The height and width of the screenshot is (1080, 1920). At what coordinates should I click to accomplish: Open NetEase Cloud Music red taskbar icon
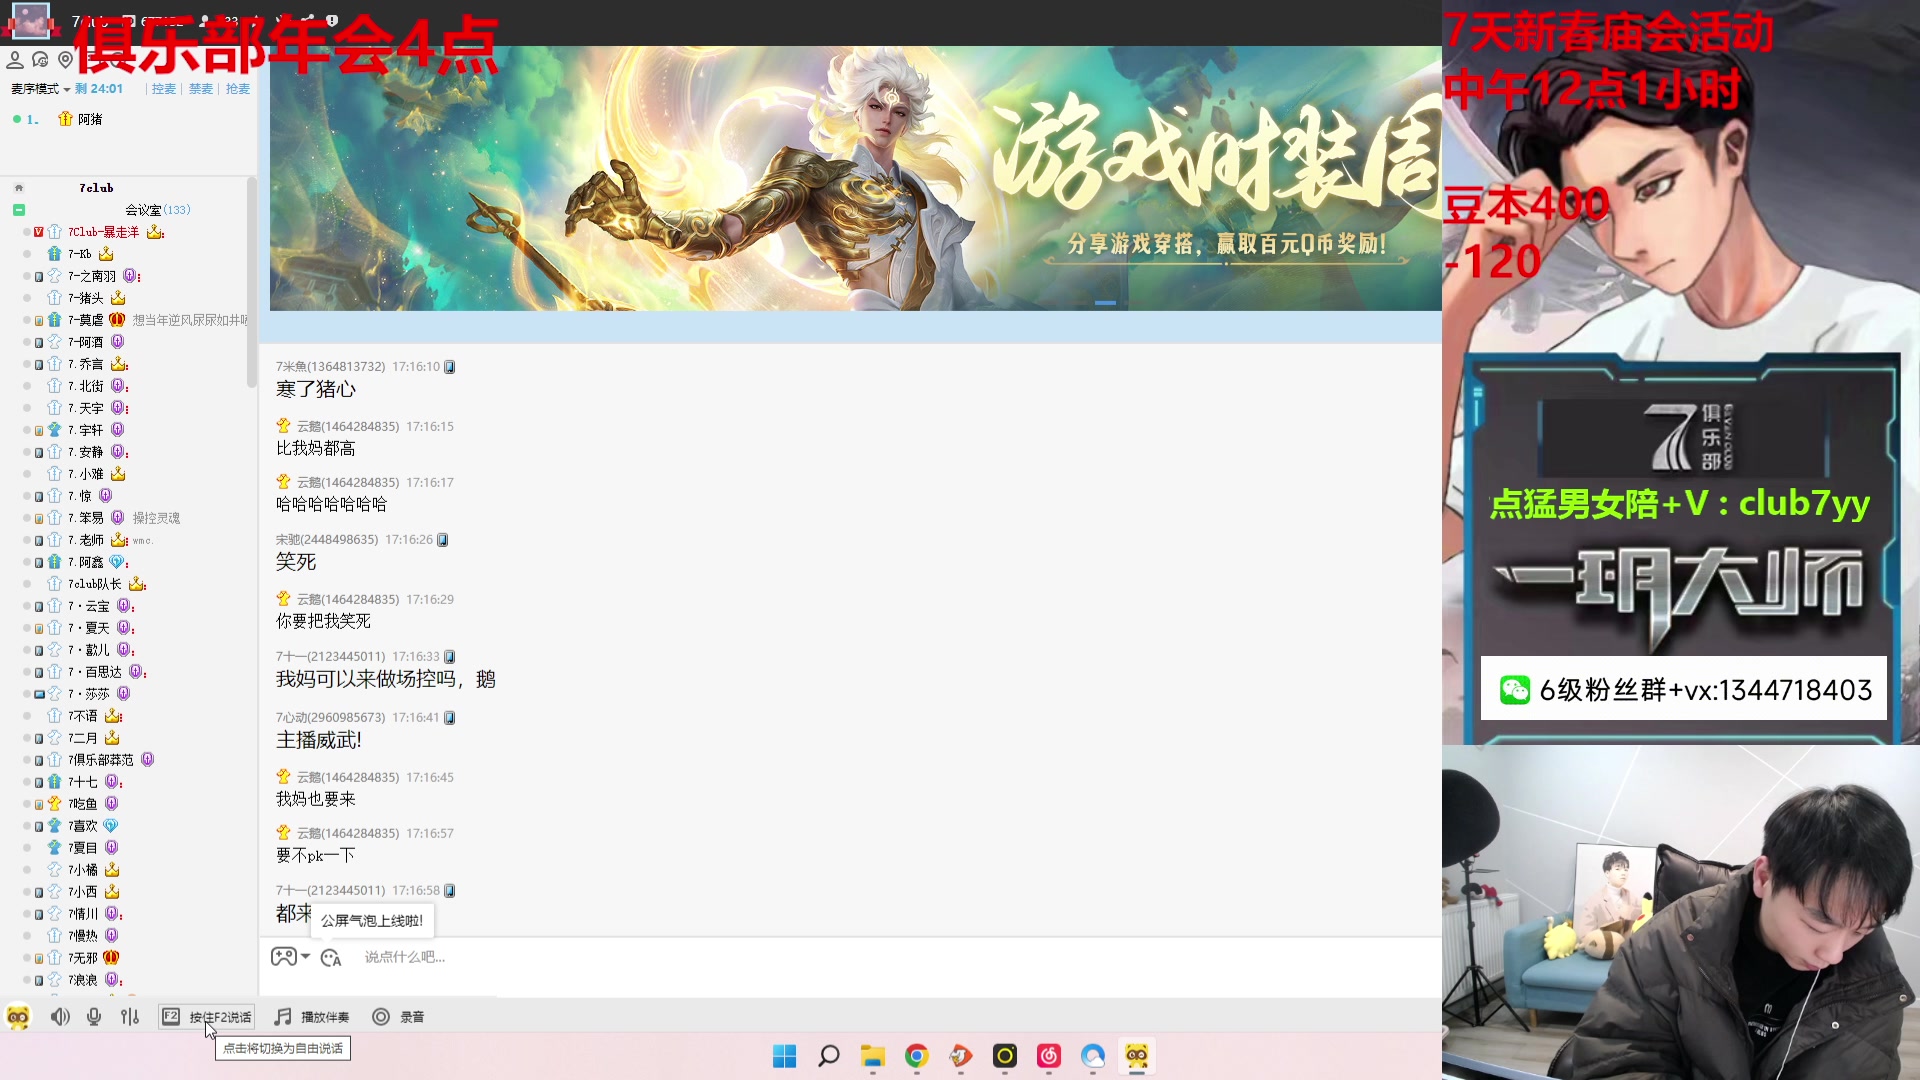[x=1049, y=1056]
